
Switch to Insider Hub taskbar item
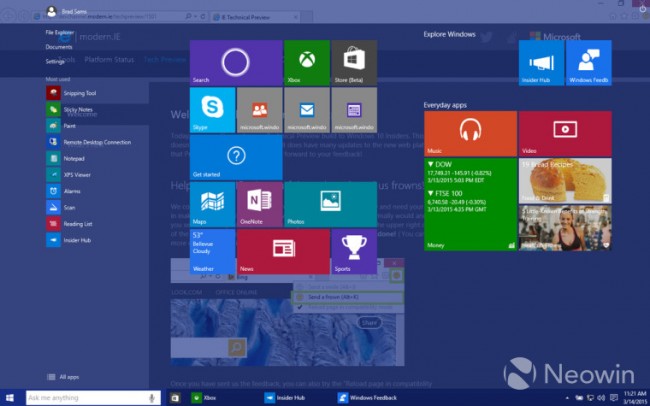285,398
